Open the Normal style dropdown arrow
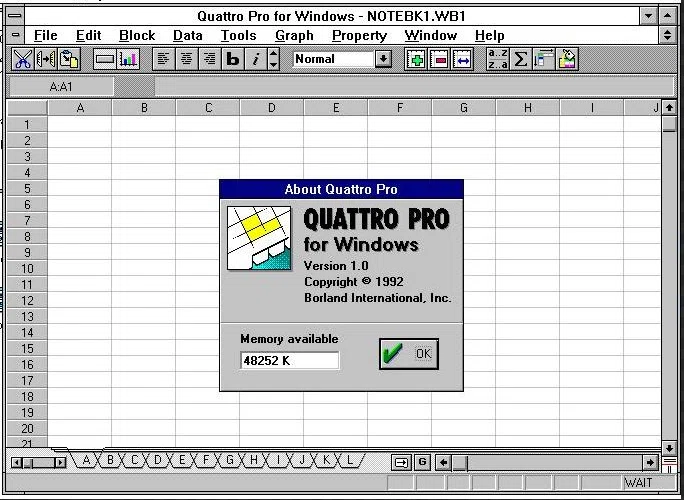This screenshot has width=684, height=500. point(383,59)
